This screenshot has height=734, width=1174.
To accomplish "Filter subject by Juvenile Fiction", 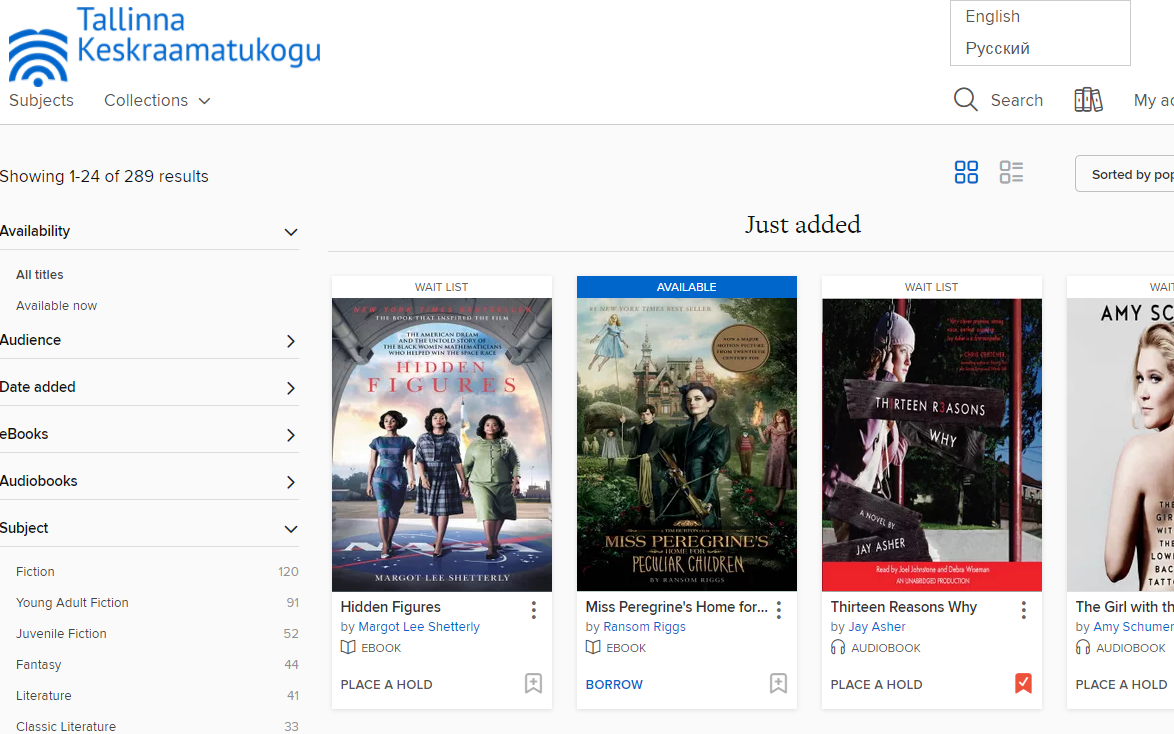I will point(61,634).
